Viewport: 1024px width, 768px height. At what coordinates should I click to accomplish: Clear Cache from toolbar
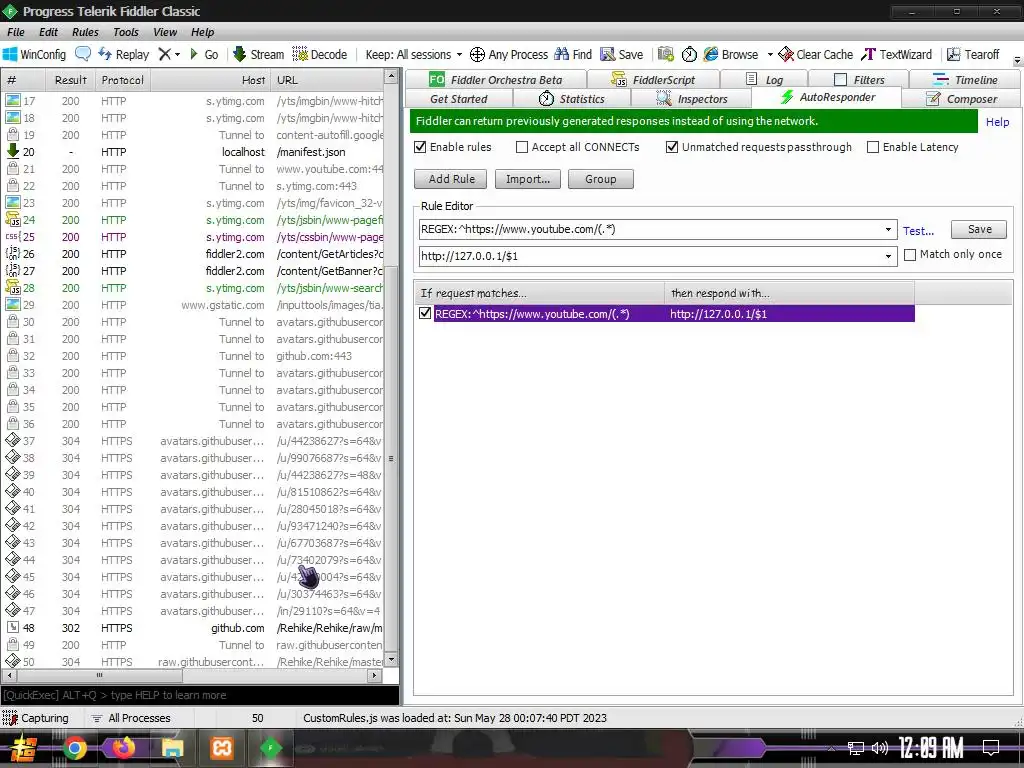click(816, 54)
